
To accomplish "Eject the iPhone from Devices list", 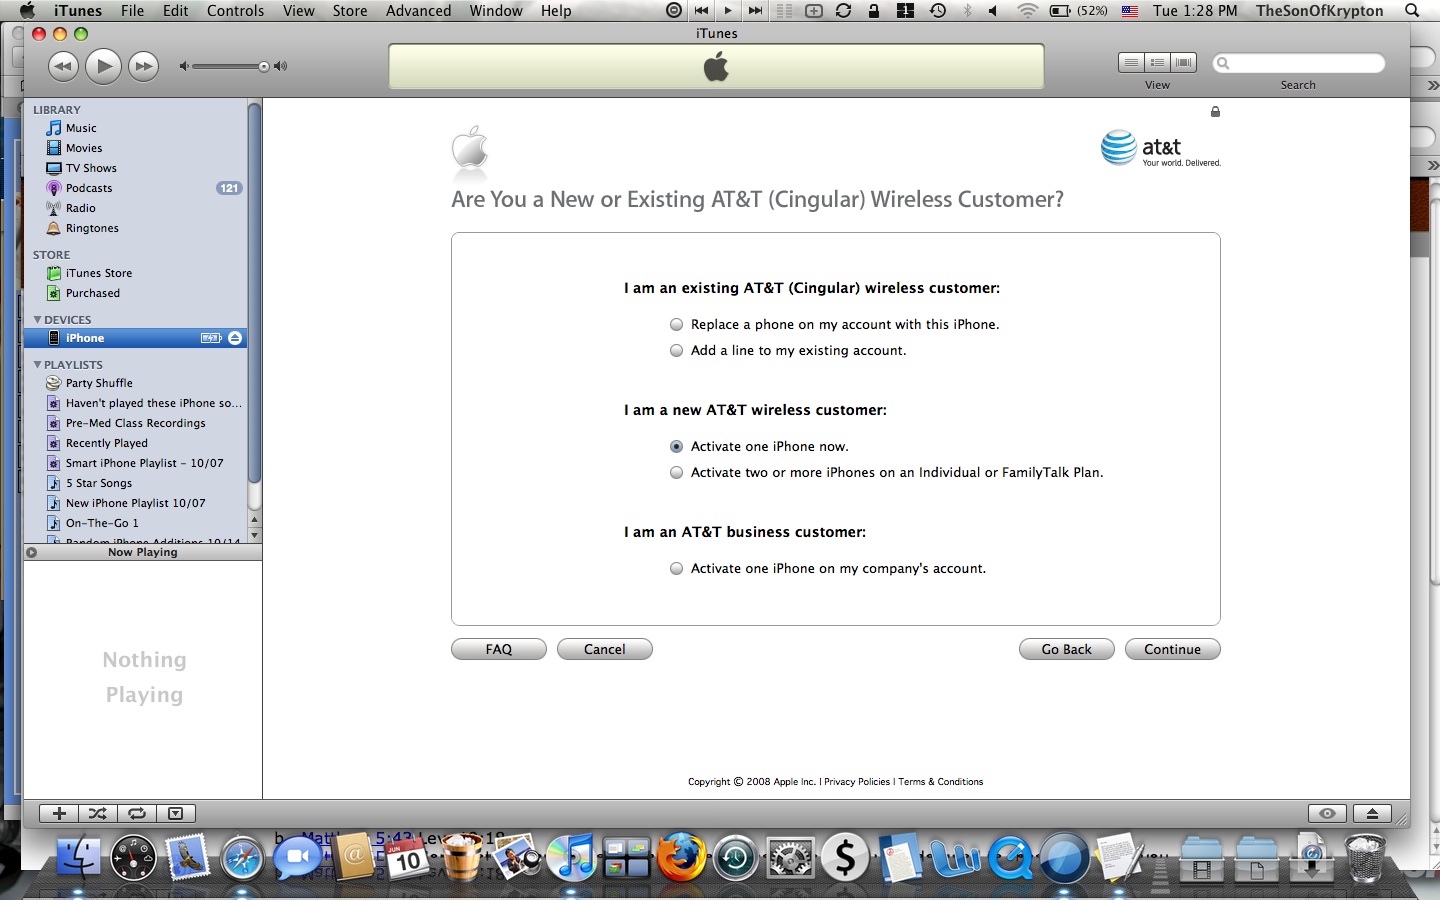I will (x=235, y=338).
